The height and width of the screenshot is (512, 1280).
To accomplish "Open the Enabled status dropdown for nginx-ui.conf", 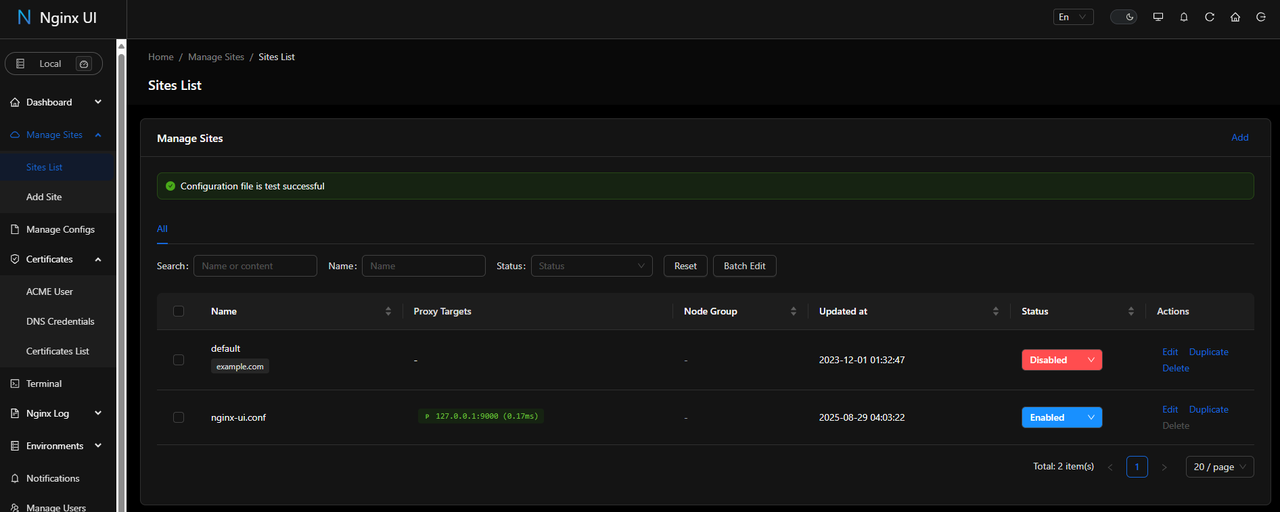I will [x=1062, y=418].
